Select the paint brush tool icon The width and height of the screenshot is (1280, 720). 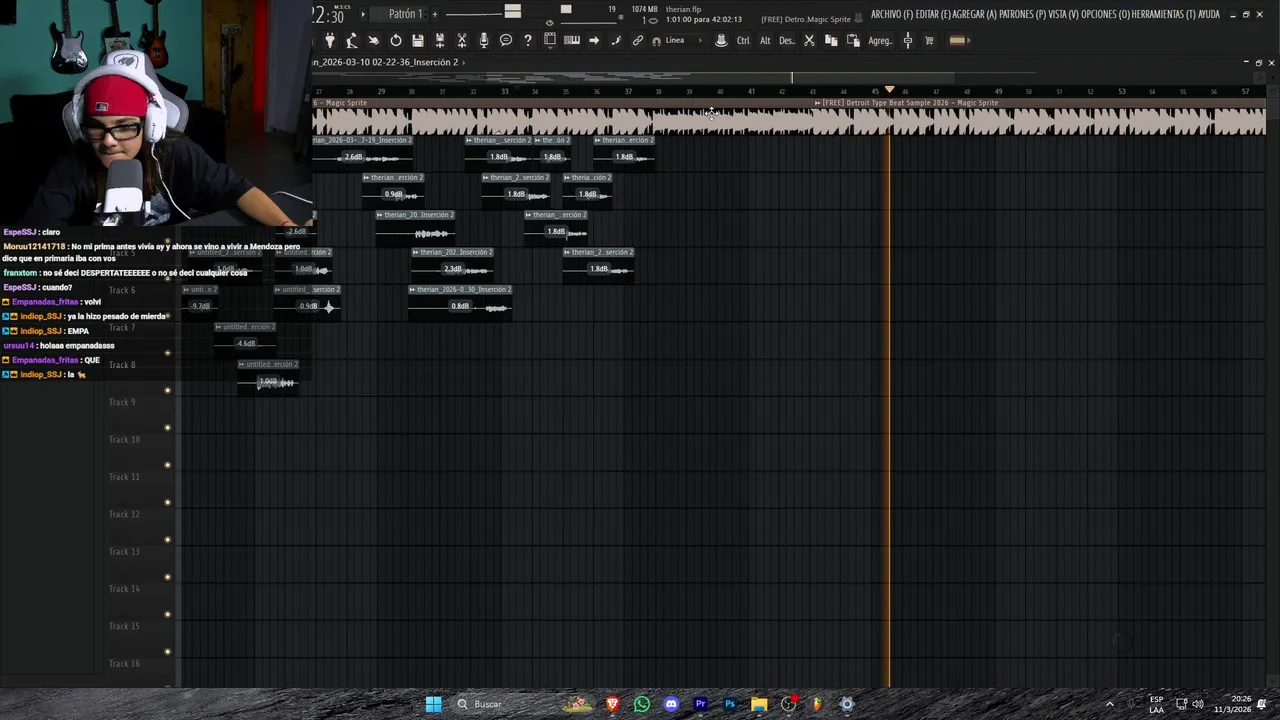point(616,40)
